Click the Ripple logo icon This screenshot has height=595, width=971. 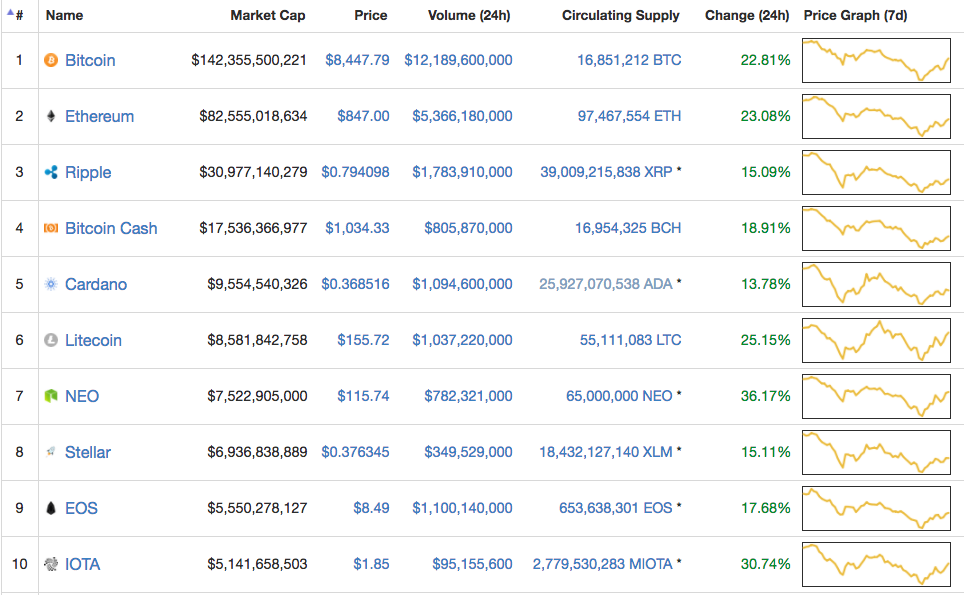51,173
